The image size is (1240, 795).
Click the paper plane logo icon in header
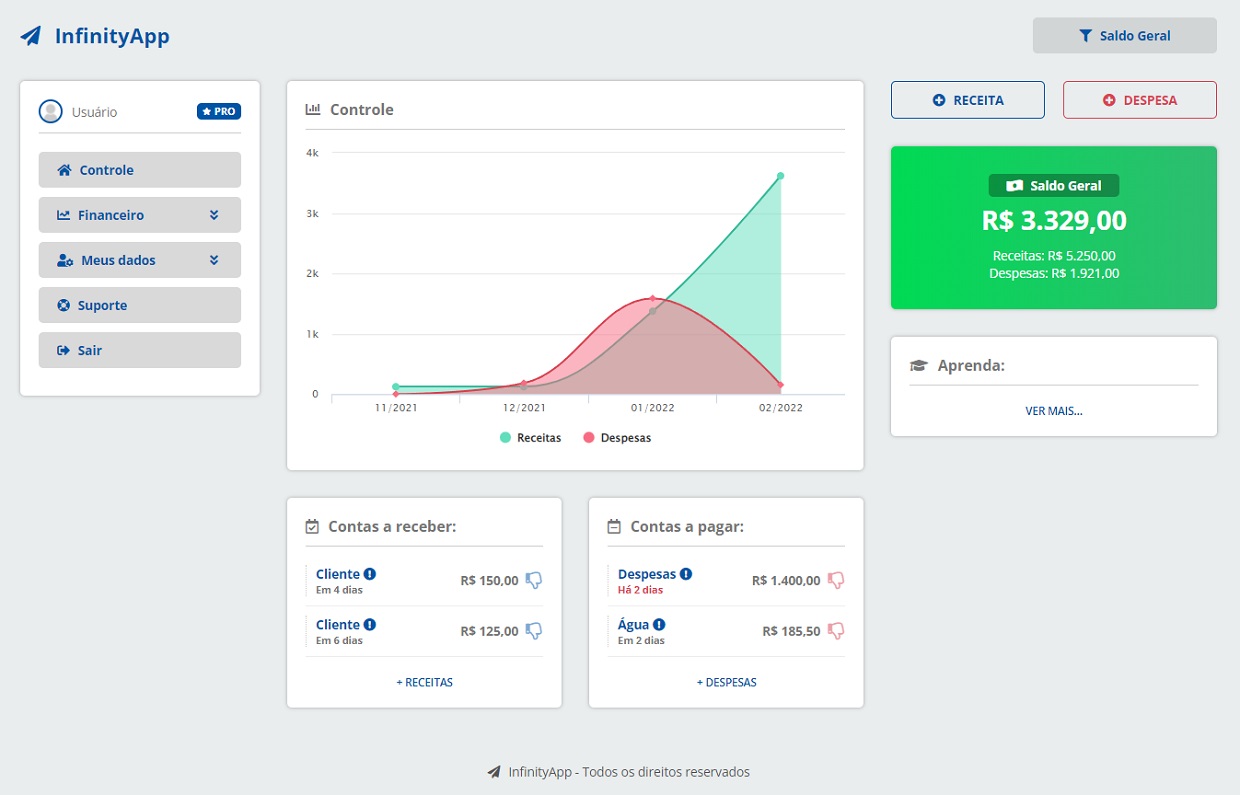32,37
